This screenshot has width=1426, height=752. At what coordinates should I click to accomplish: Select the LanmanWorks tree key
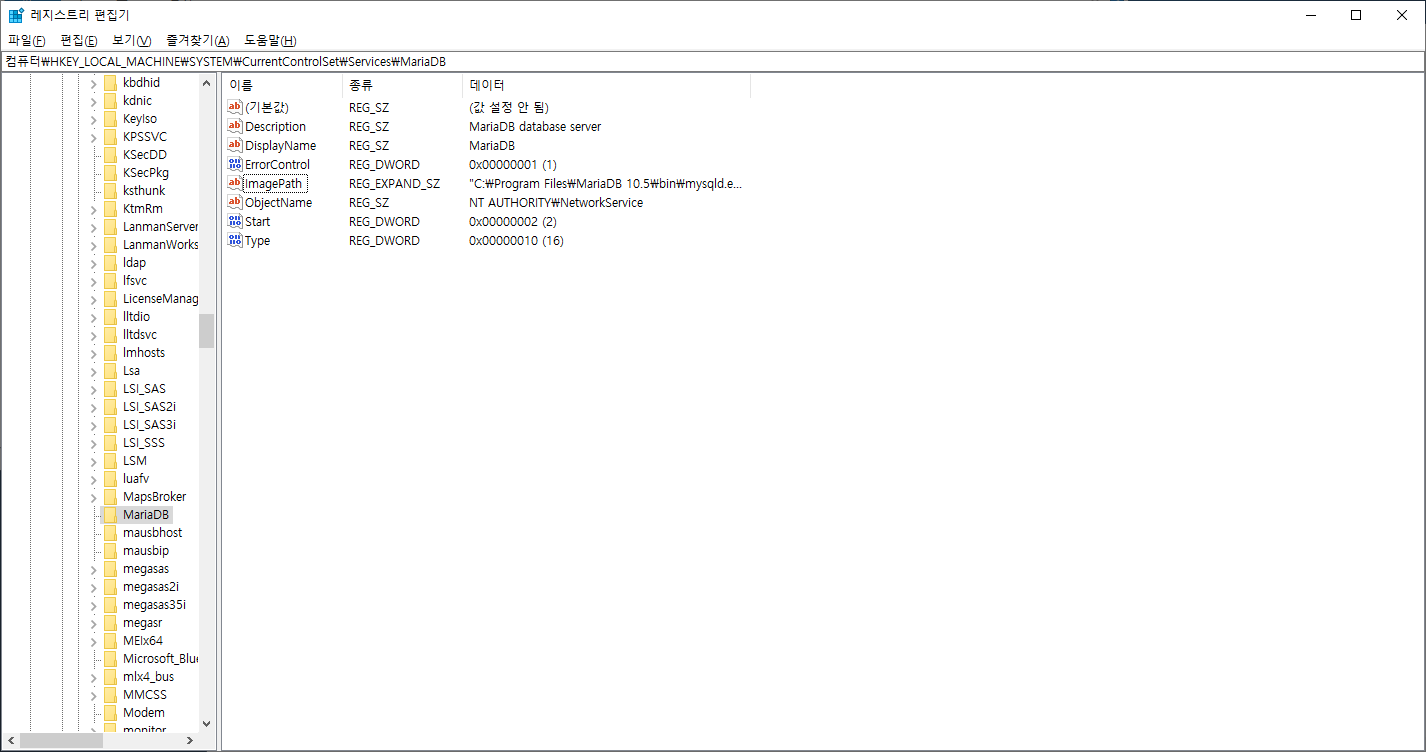point(160,244)
